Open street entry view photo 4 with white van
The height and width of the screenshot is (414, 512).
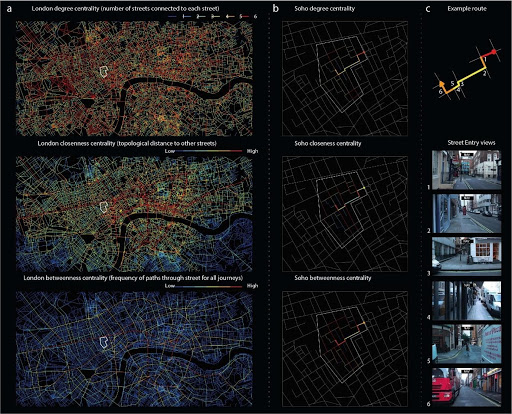pyautogui.click(x=466, y=300)
